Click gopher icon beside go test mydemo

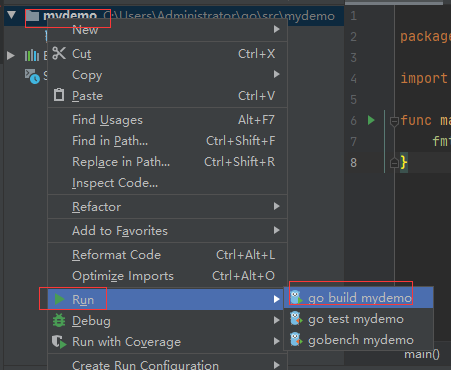click(x=296, y=319)
